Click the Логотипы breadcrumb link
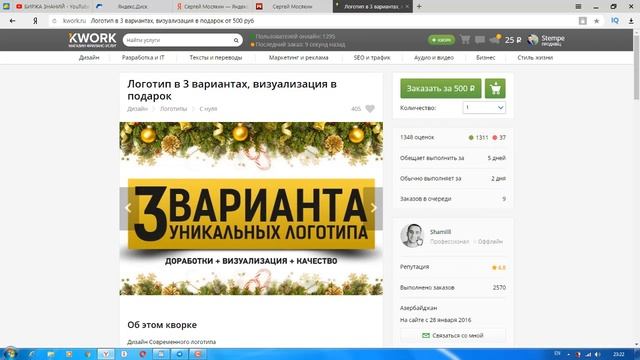640x360 pixels. [x=173, y=109]
